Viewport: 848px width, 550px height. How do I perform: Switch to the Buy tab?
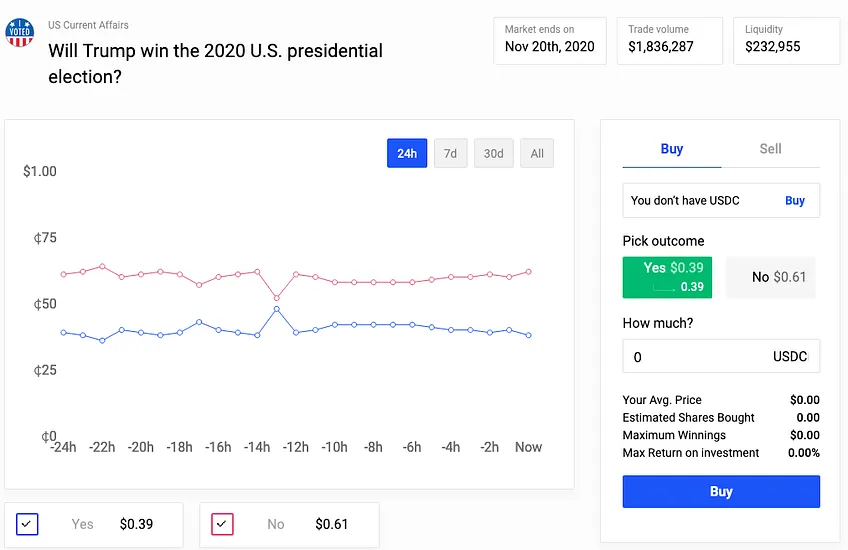[672, 149]
